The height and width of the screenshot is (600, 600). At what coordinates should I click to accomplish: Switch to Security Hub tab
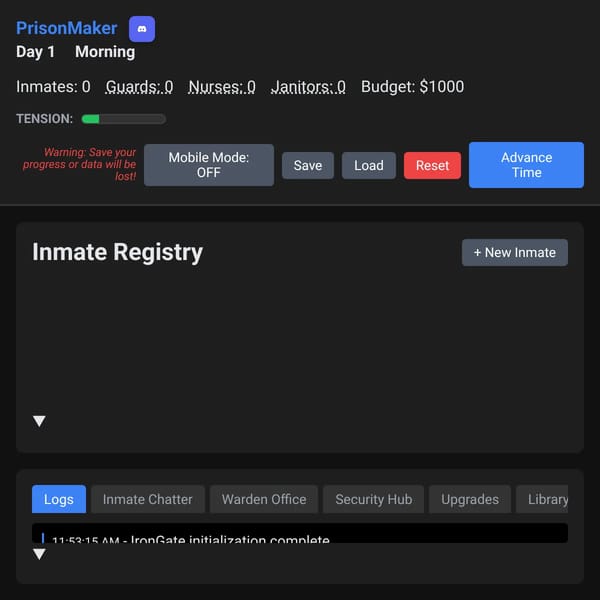pos(373,499)
